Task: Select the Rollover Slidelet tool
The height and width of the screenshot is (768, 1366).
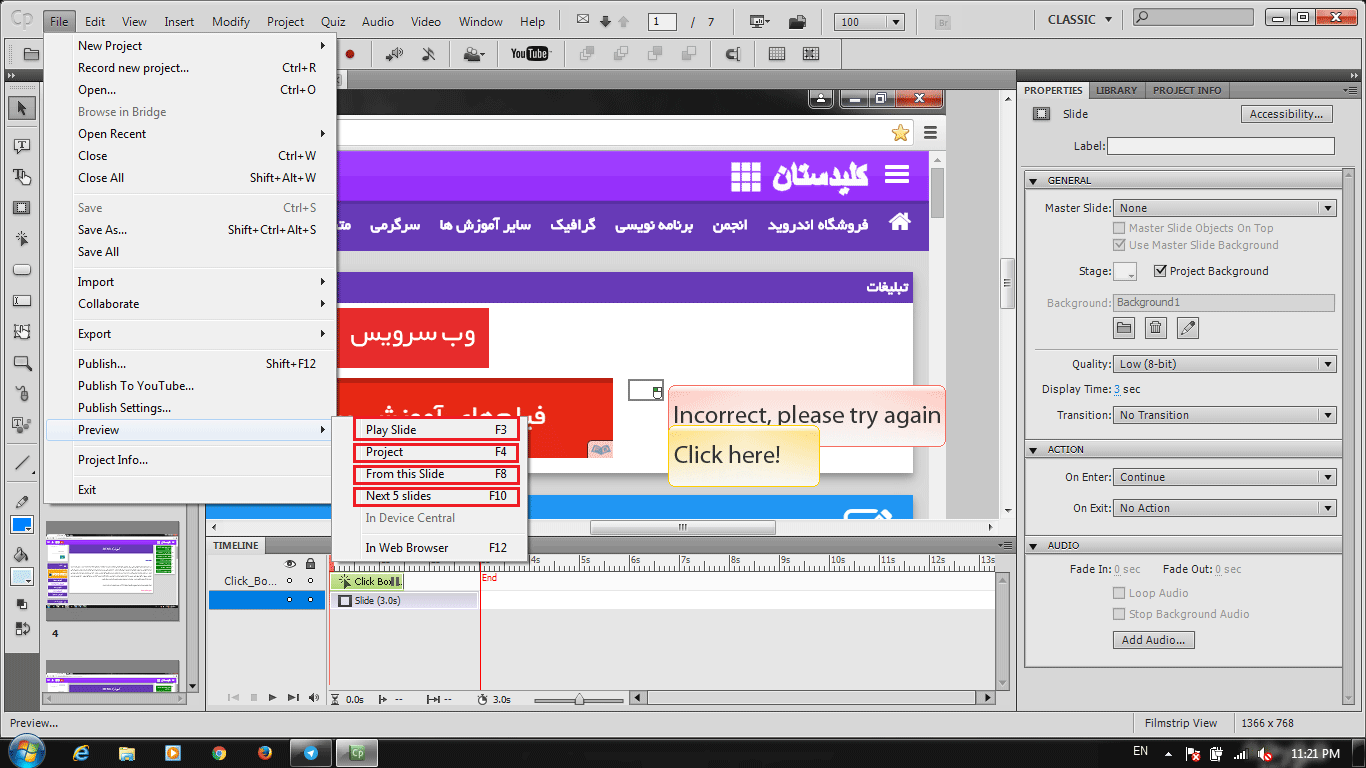Action: (22, 332)
